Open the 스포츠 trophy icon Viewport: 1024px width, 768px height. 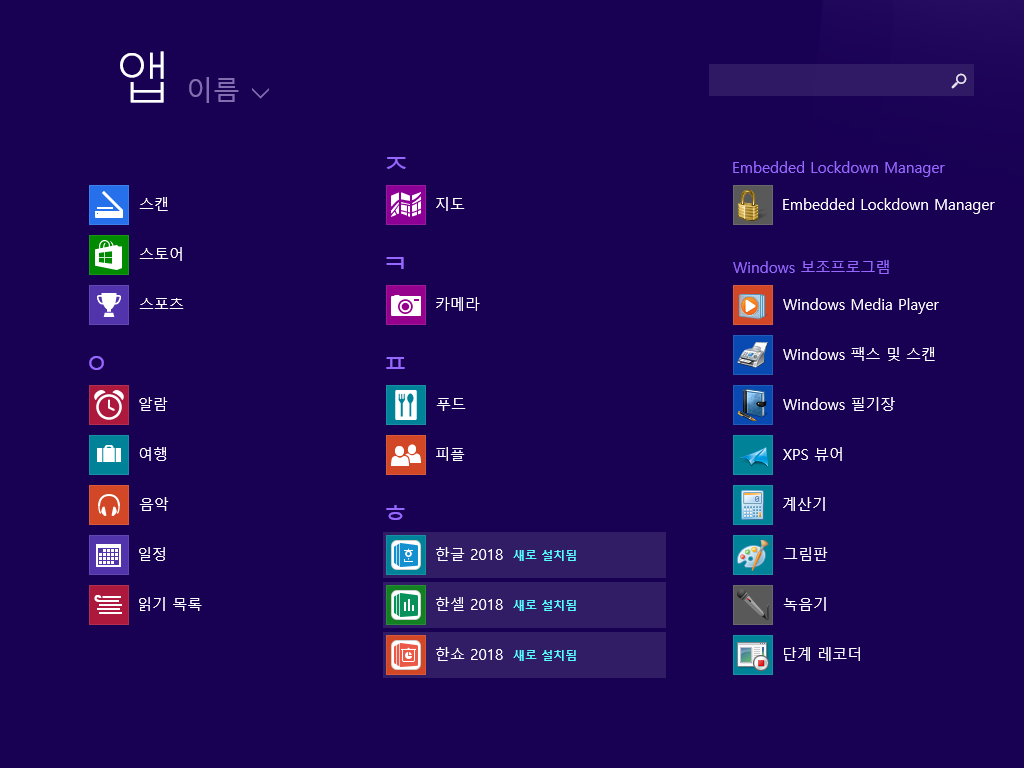click(108, 305)
